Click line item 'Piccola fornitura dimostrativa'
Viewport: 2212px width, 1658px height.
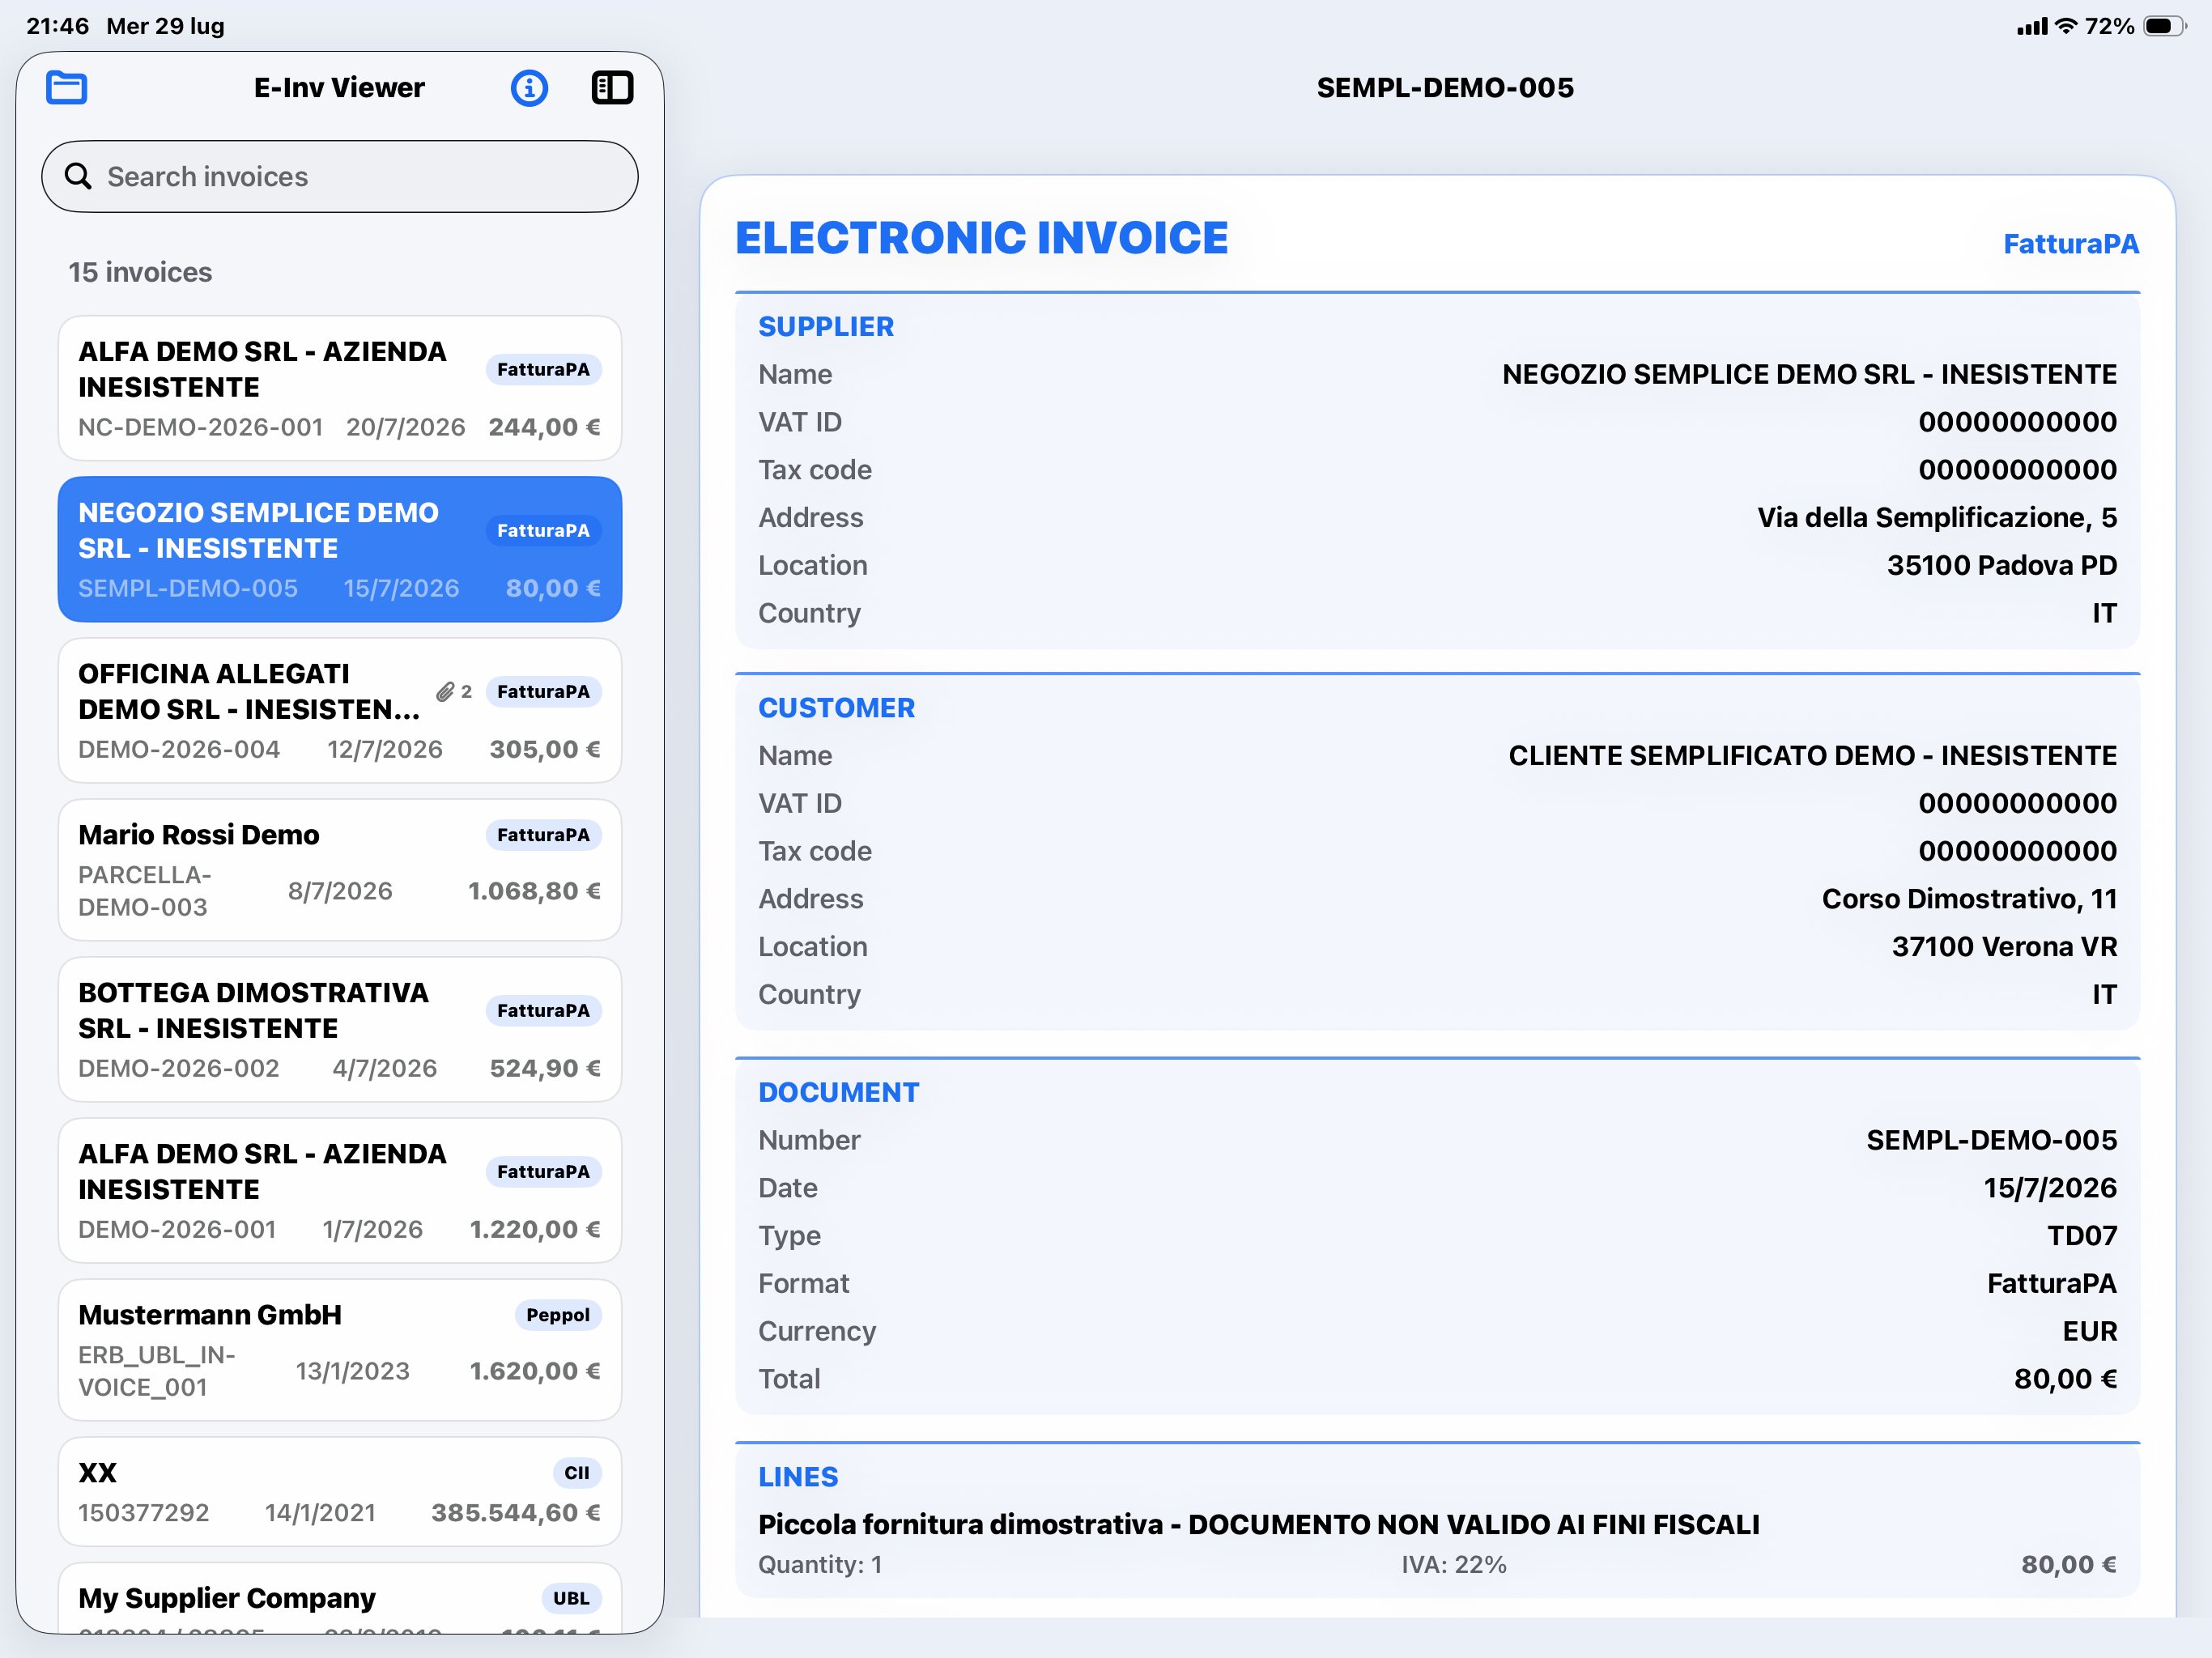(960, 1524)
